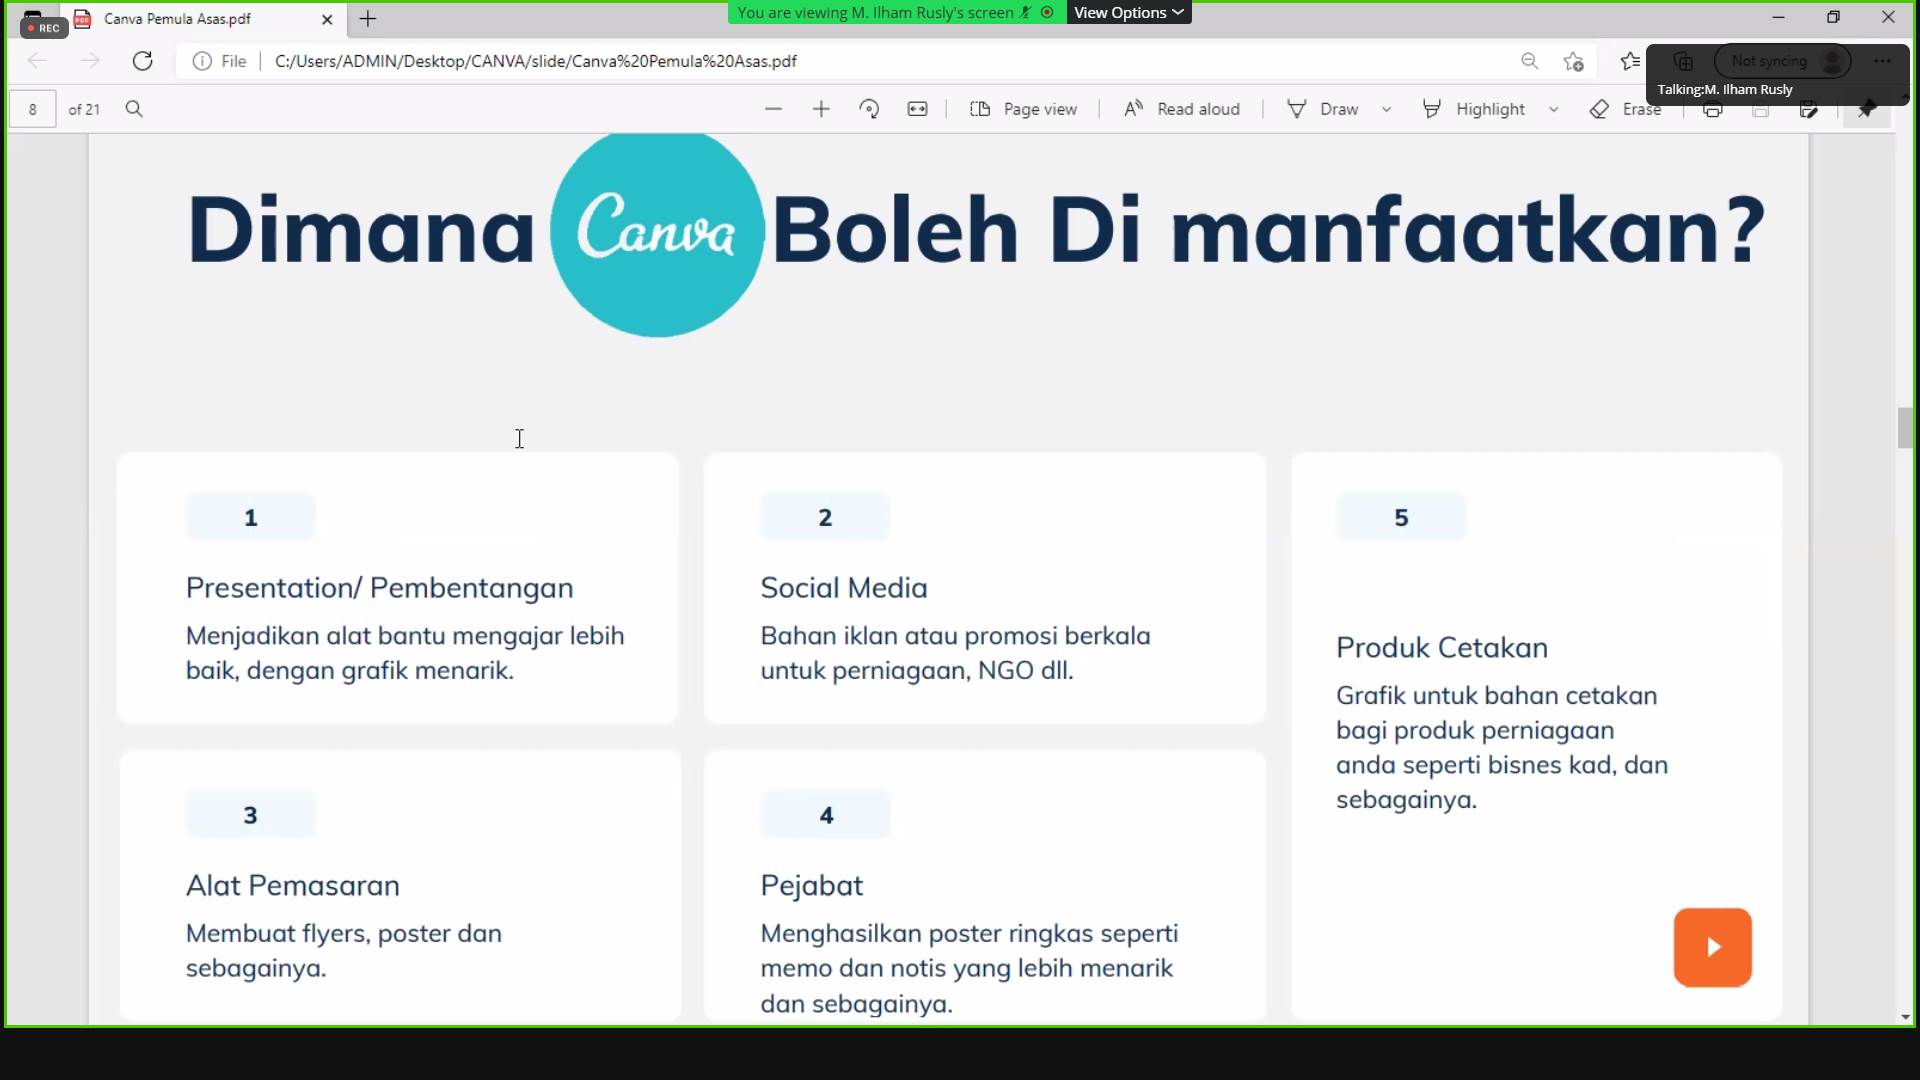The image size is (1920, 1080).
Task: Select the Erase tool
Action: point(1625,109)
